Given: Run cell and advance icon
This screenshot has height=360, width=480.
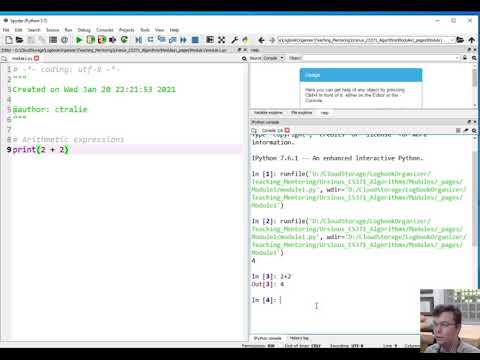Looking at the screenshot, I should tap(102, 40).
